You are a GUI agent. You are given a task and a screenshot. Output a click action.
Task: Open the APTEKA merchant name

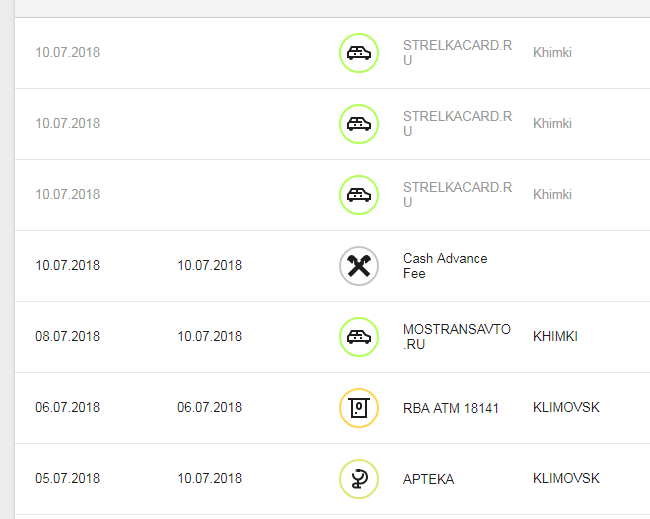pos(428,479)
